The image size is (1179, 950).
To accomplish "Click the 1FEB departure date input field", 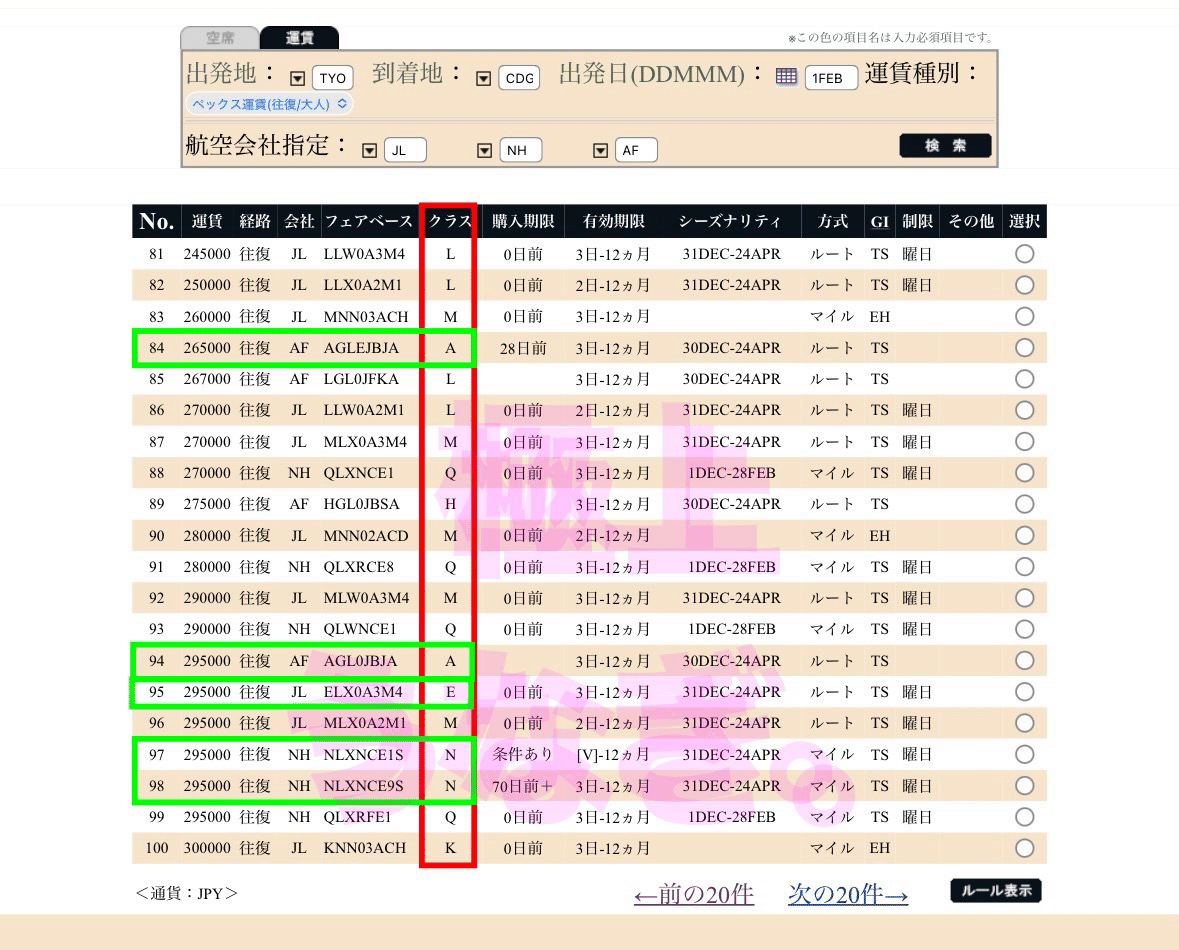I will pos(832,76).
